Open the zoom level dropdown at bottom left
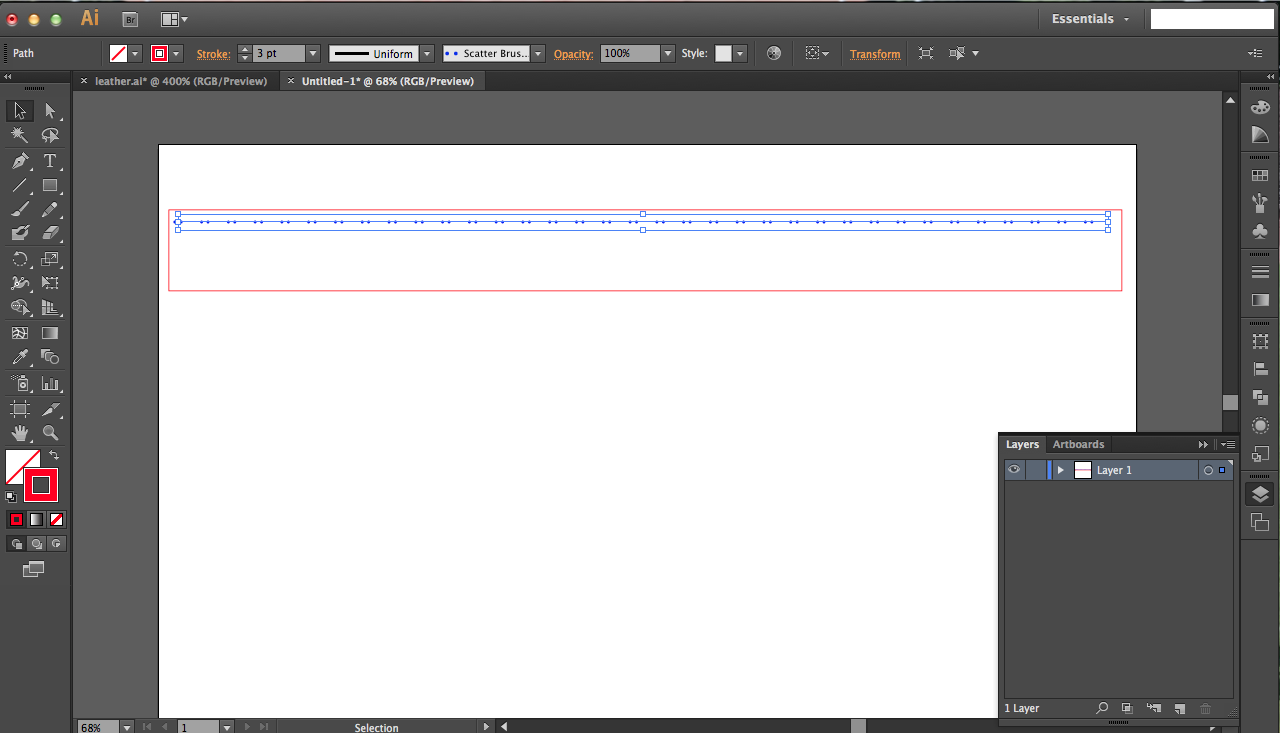 (127, 727)
